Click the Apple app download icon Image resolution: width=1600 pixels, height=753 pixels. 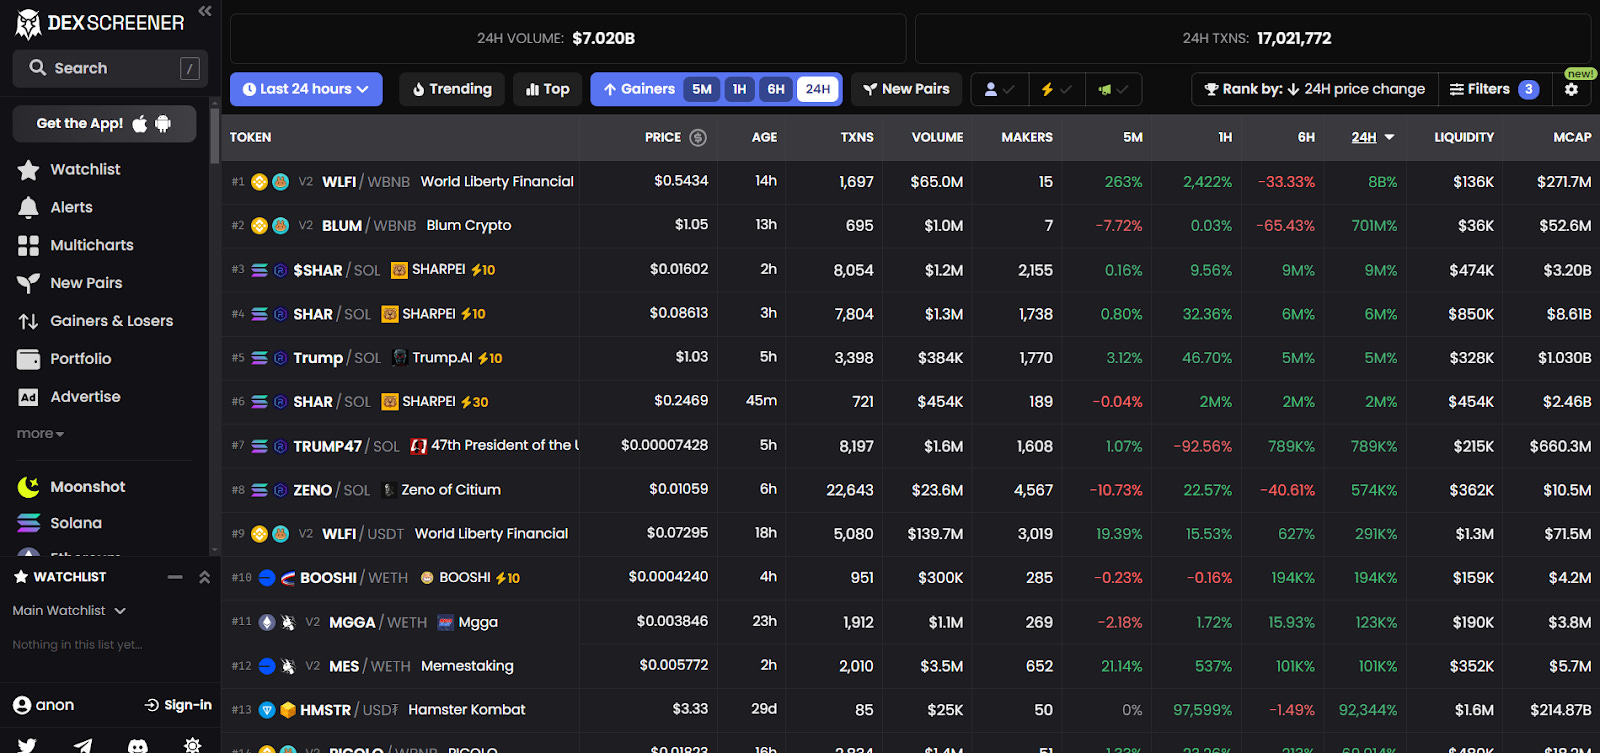(140, 124)
